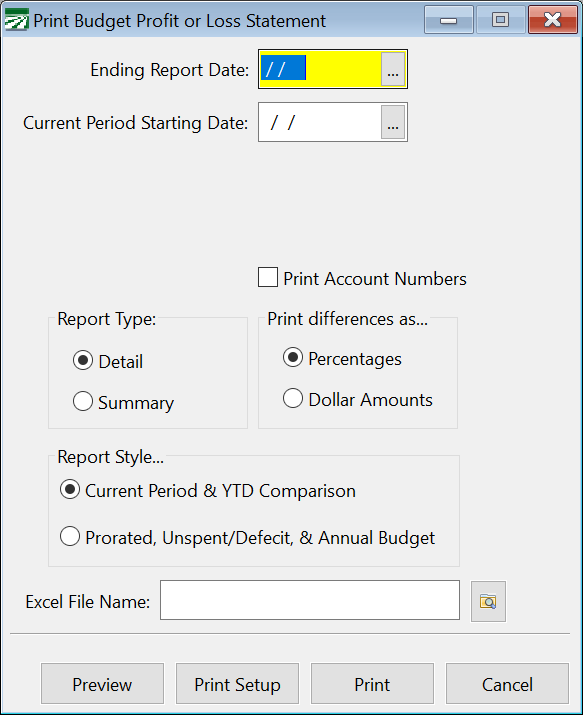The width and height of the screenshot is (583, 715).
Task: Select Current Period & YTD Comparison style
Action: tap(70, 490)
